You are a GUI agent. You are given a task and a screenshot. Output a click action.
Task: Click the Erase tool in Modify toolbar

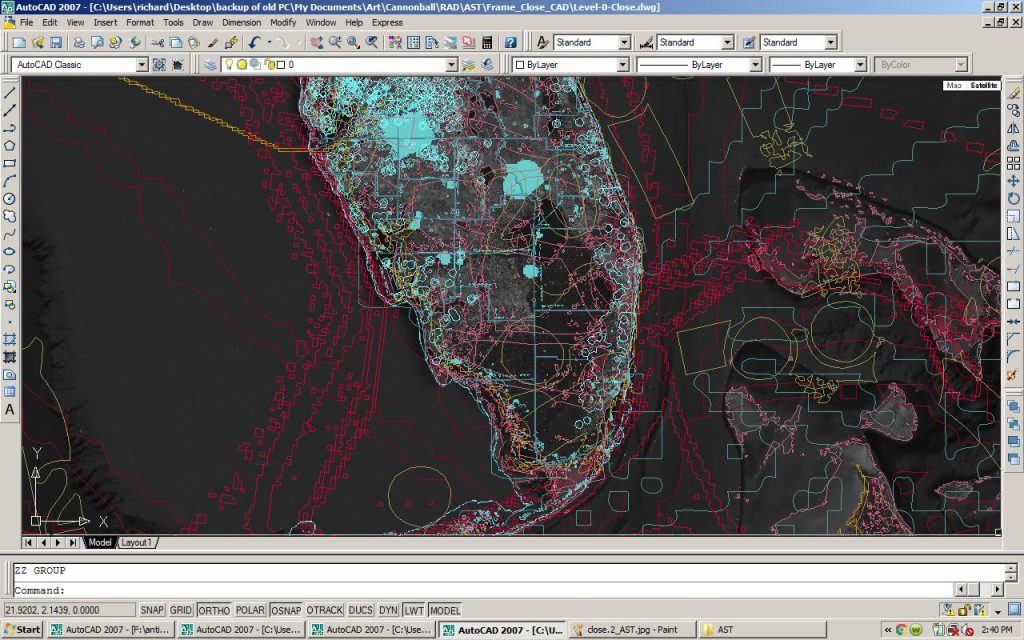tap(1013, 92)
